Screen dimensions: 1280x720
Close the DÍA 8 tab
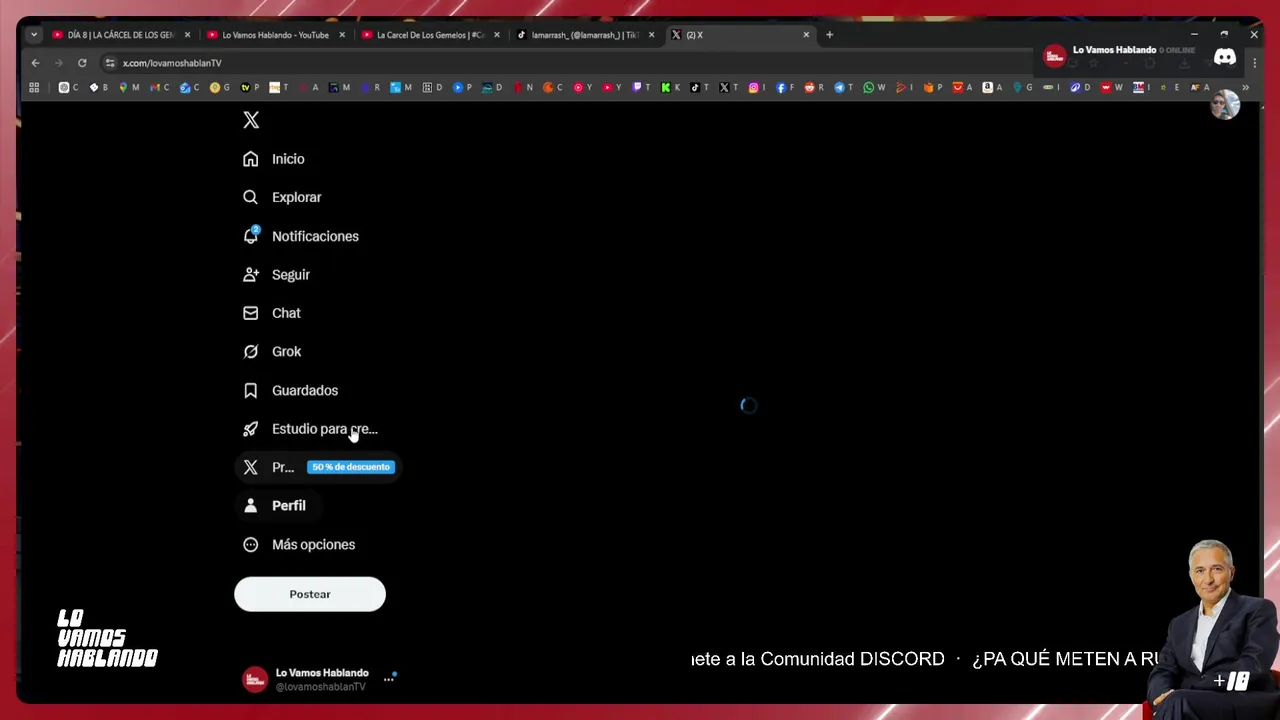point(187,35)
